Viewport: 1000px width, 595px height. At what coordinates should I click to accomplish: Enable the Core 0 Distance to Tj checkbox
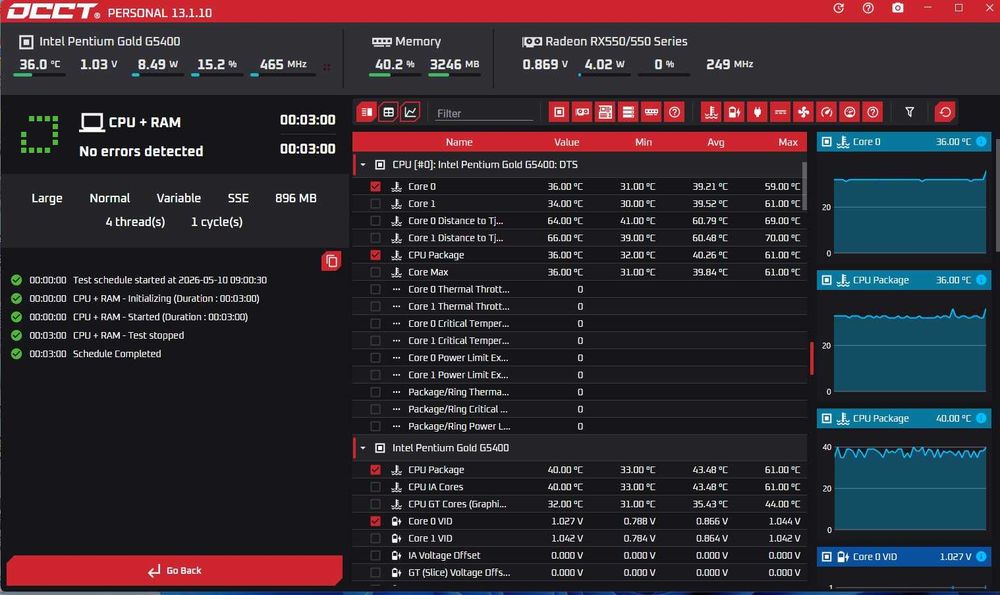375,221
